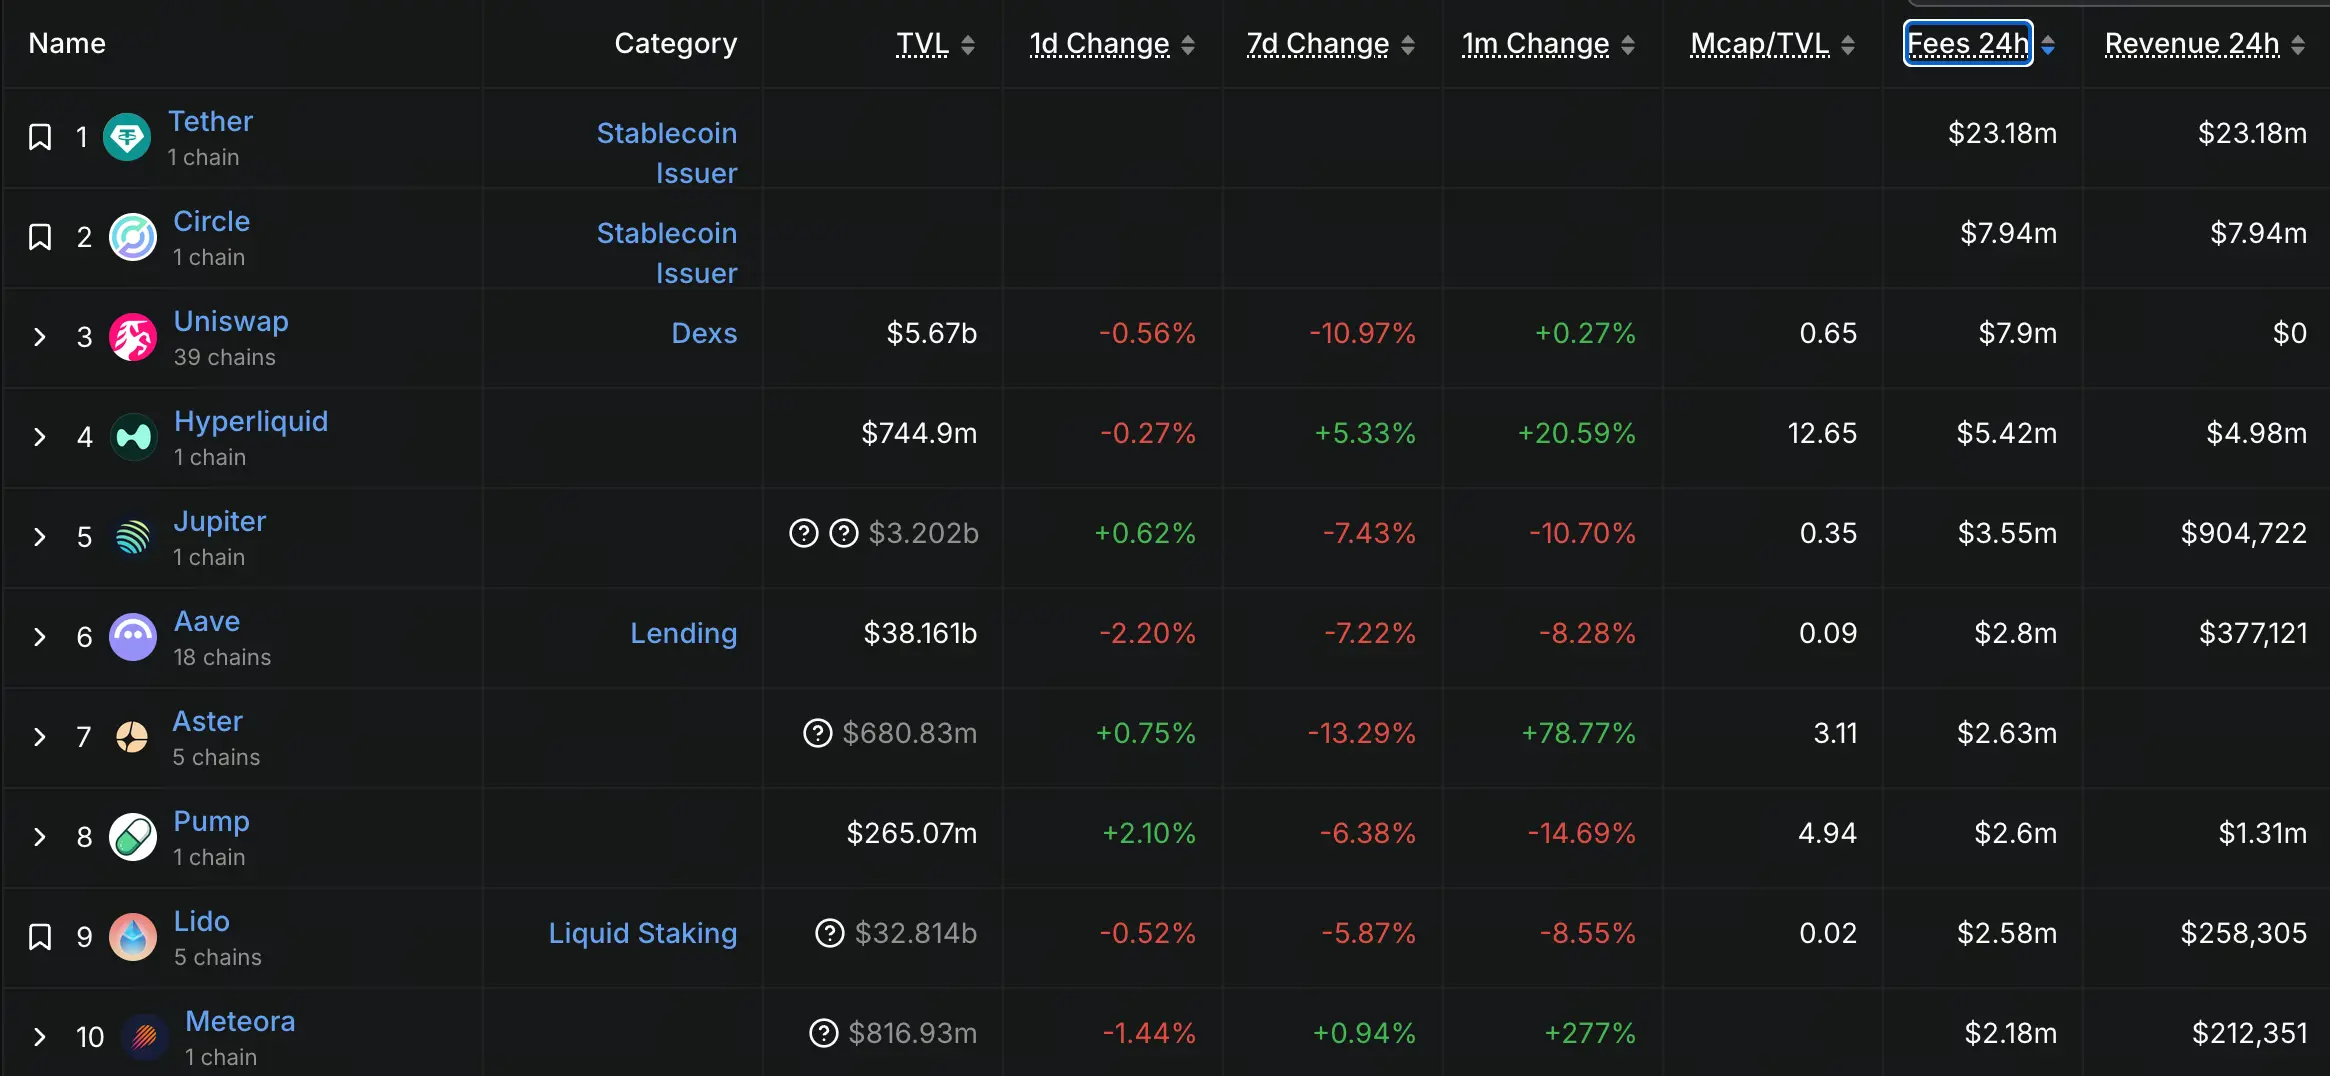Click the Uniswap unicorn logo icon
Screen dimensions: 2330x1076
(133, 337)
